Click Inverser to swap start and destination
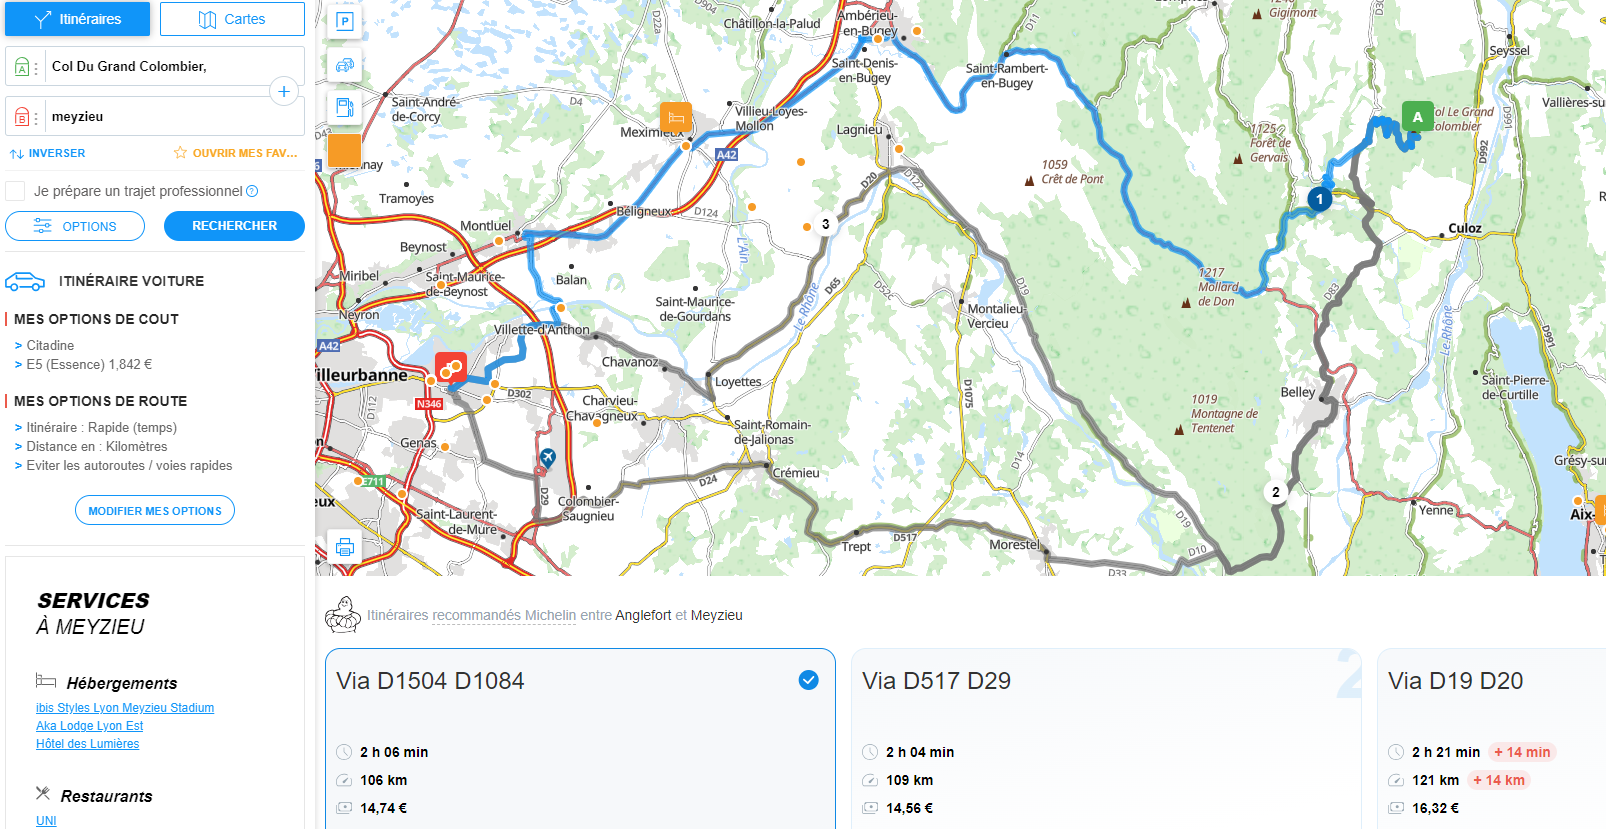Screen dimensions: 1606x829 pyautogui.click(x=47, y=153)
